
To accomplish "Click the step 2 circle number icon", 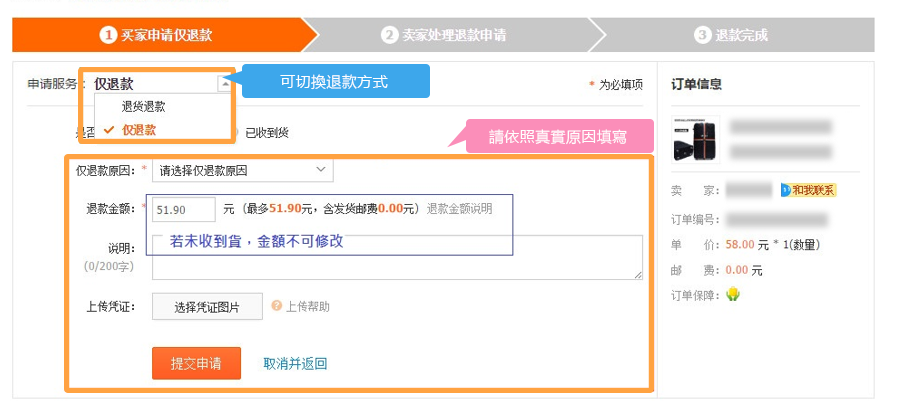I will tap(389, 35).
